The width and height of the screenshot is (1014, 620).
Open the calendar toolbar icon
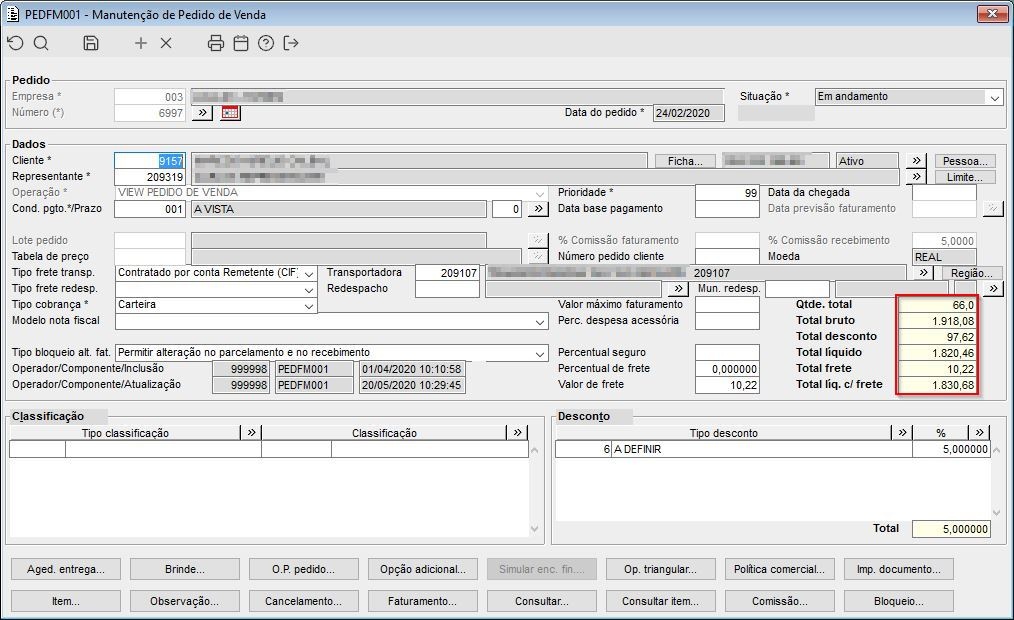coord(241,43)
